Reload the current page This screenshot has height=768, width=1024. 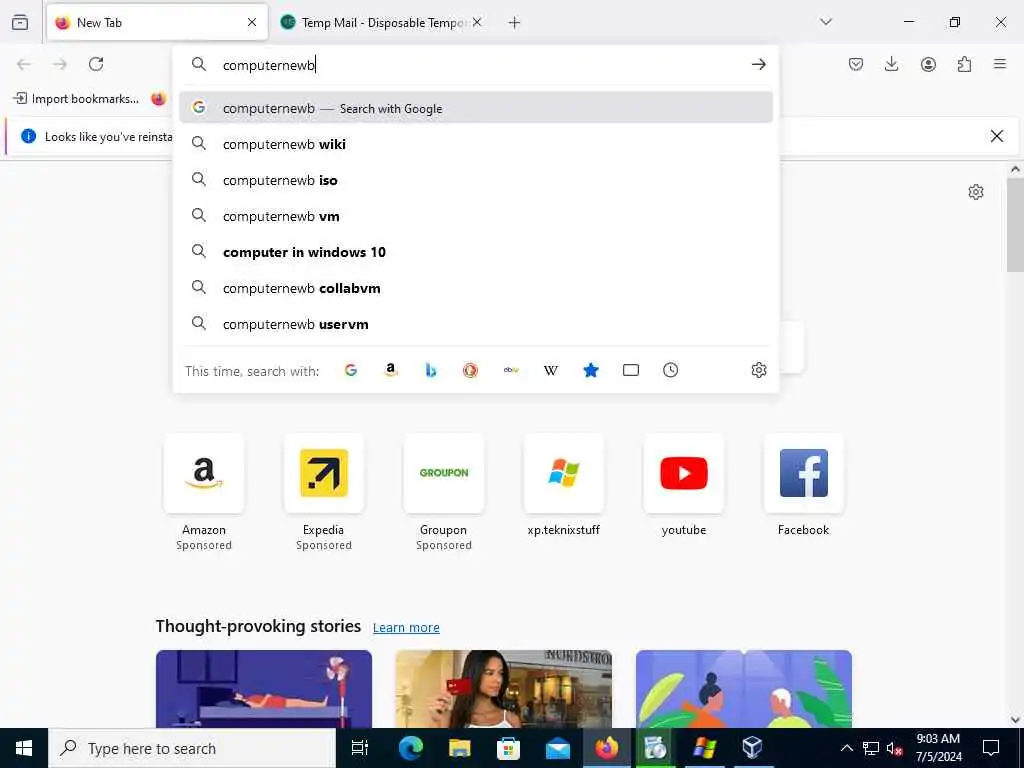pyautogui.click(x=96, y=64)
